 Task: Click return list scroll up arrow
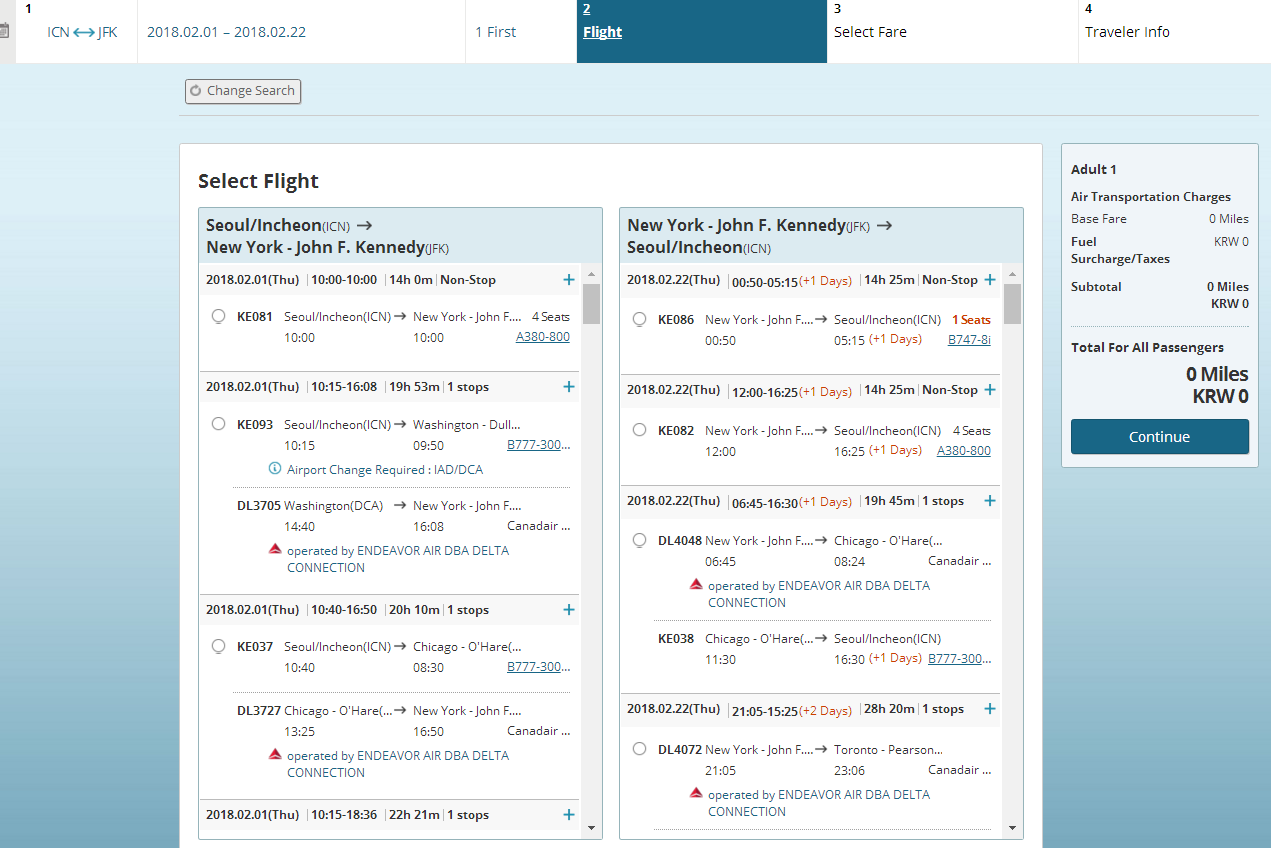1013,273
